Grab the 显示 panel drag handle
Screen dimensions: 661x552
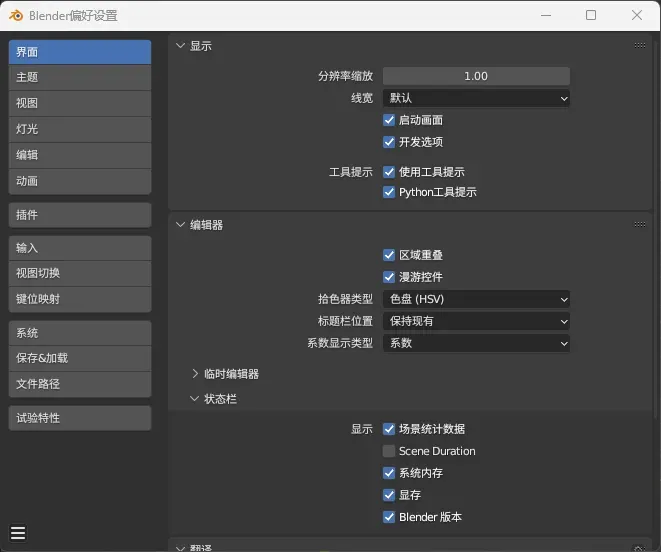click(x=640, y=46)
